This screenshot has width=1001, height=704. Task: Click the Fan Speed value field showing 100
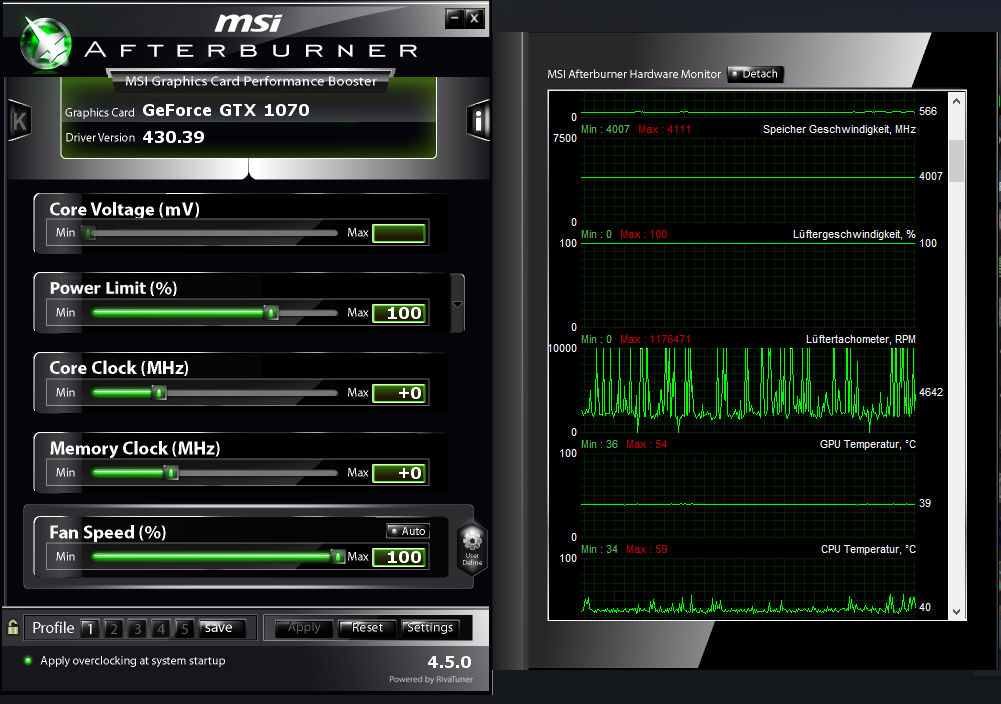click(x=399, y=557)
